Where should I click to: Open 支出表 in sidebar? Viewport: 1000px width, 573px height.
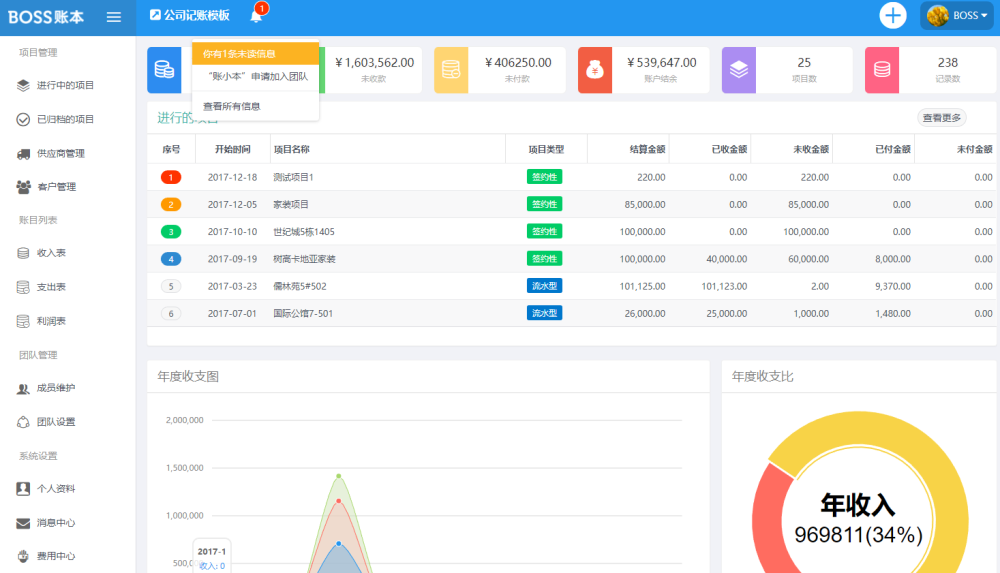pyautogui.click(x=51, y=287)
